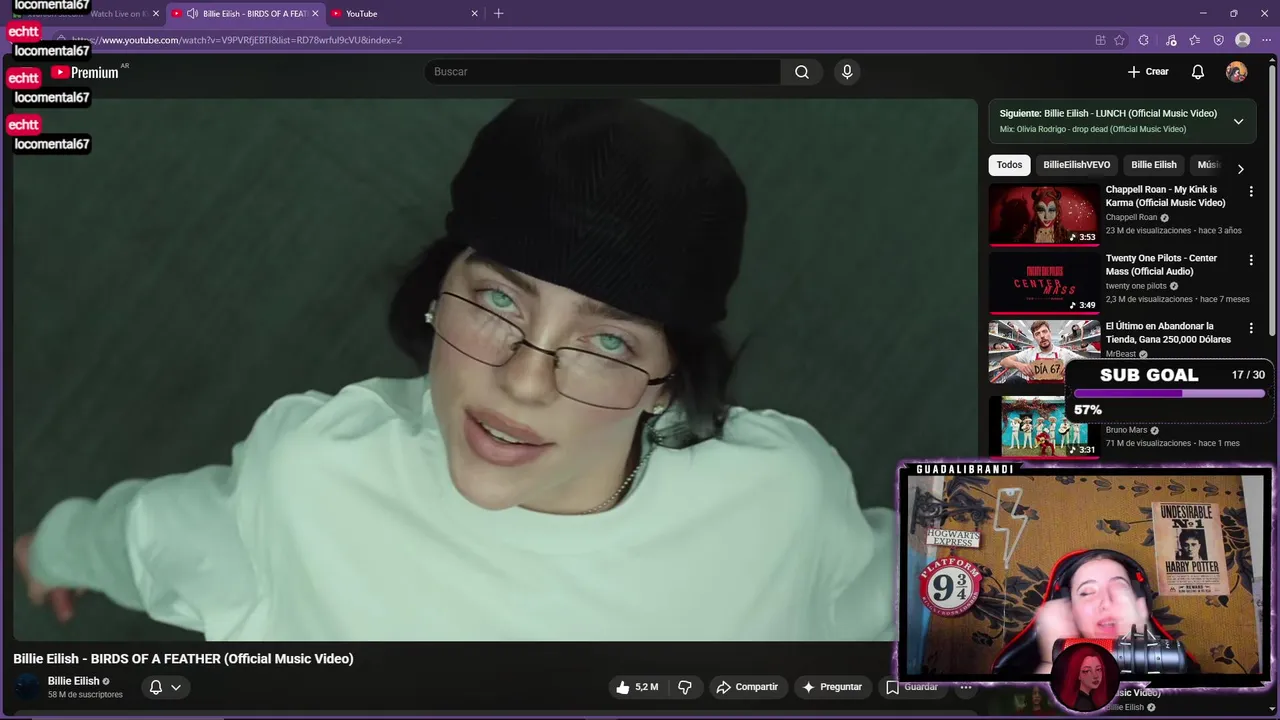The image size is (1280, 720).
Task: Open YouTube notifications bell in header
Action: pyautogui.click(x=1198, y=72)
